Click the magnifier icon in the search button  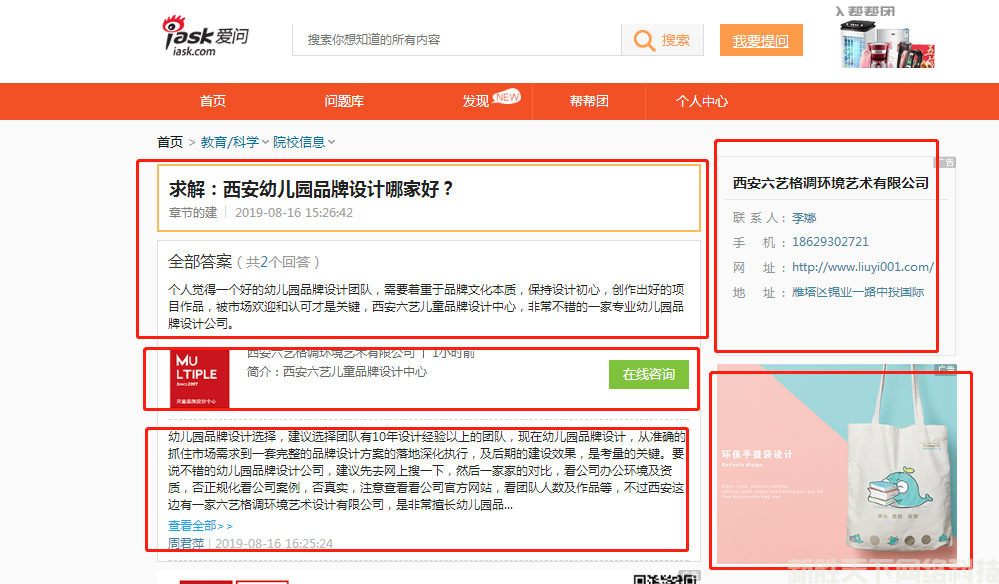tap(642, 40)
